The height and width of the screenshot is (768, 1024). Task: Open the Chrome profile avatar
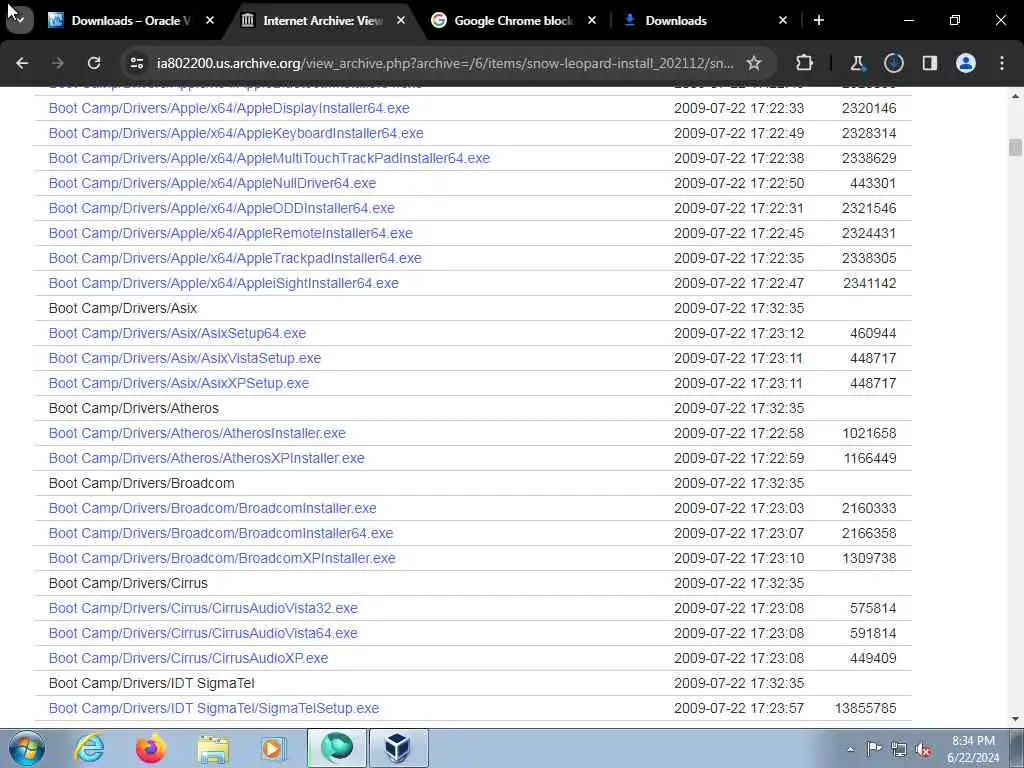965,63
